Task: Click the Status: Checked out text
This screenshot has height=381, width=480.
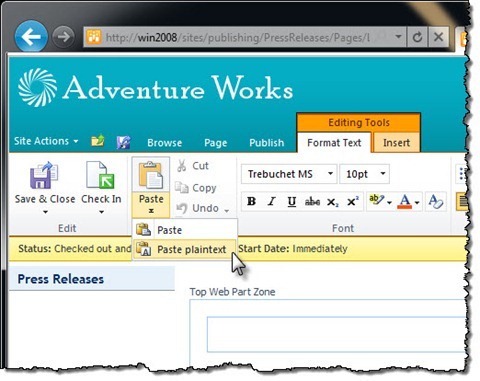Action: [x=74, y=249]
